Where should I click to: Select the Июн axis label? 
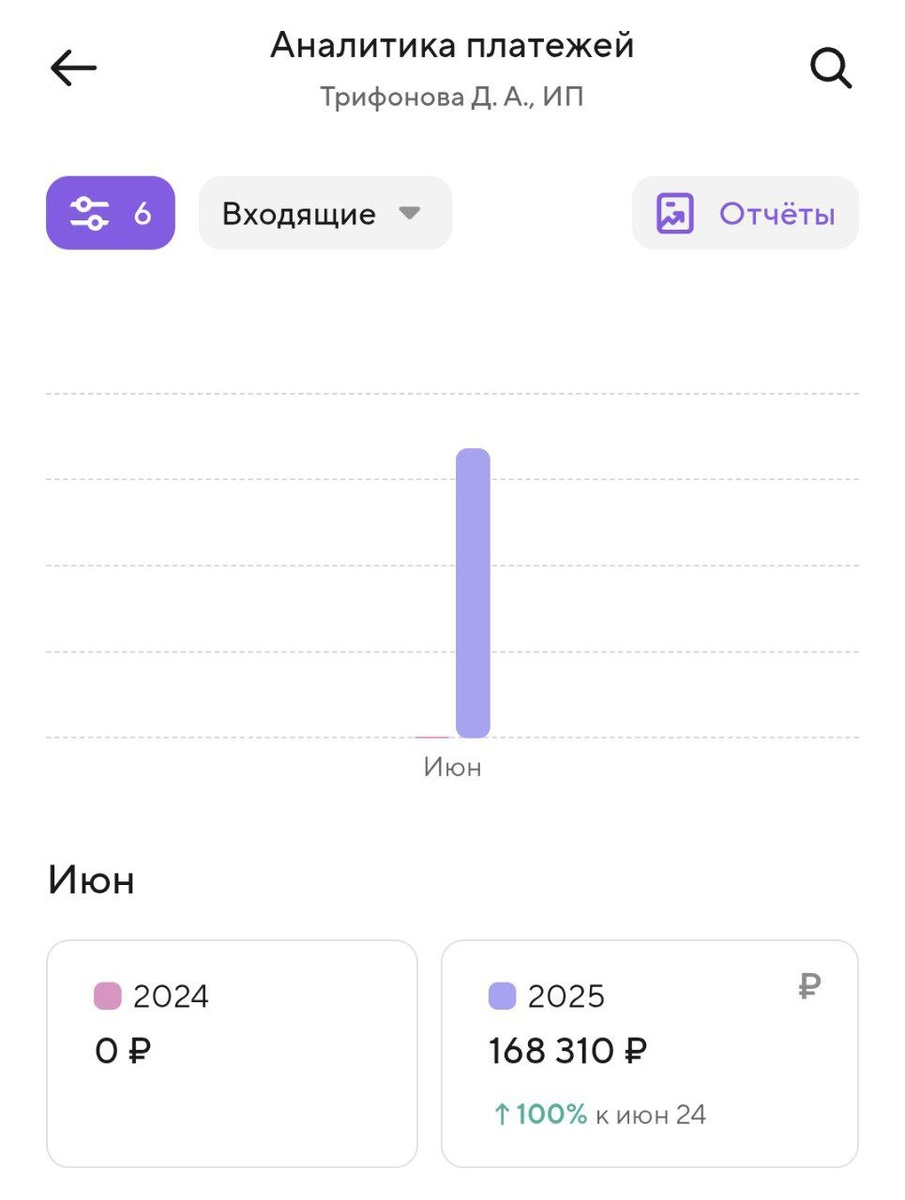(452, 767)
